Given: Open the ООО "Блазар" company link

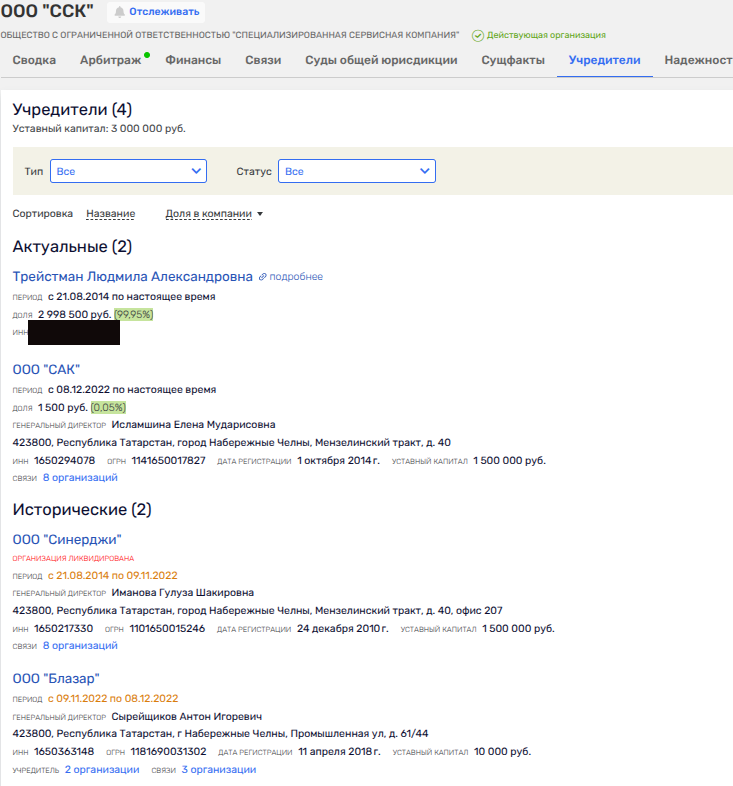Looking at the screenshot, I should (56, 679).
